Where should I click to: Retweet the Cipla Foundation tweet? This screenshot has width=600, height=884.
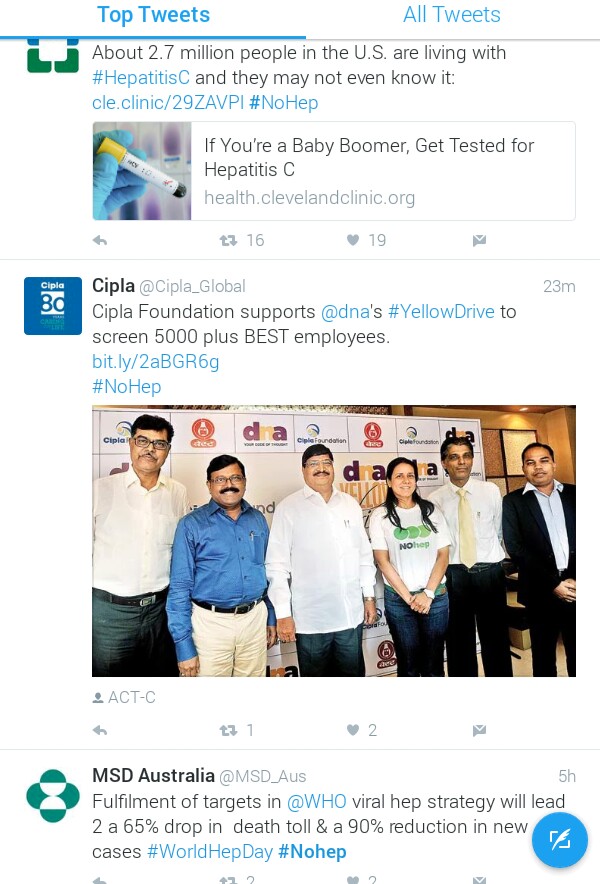(228, 731)
